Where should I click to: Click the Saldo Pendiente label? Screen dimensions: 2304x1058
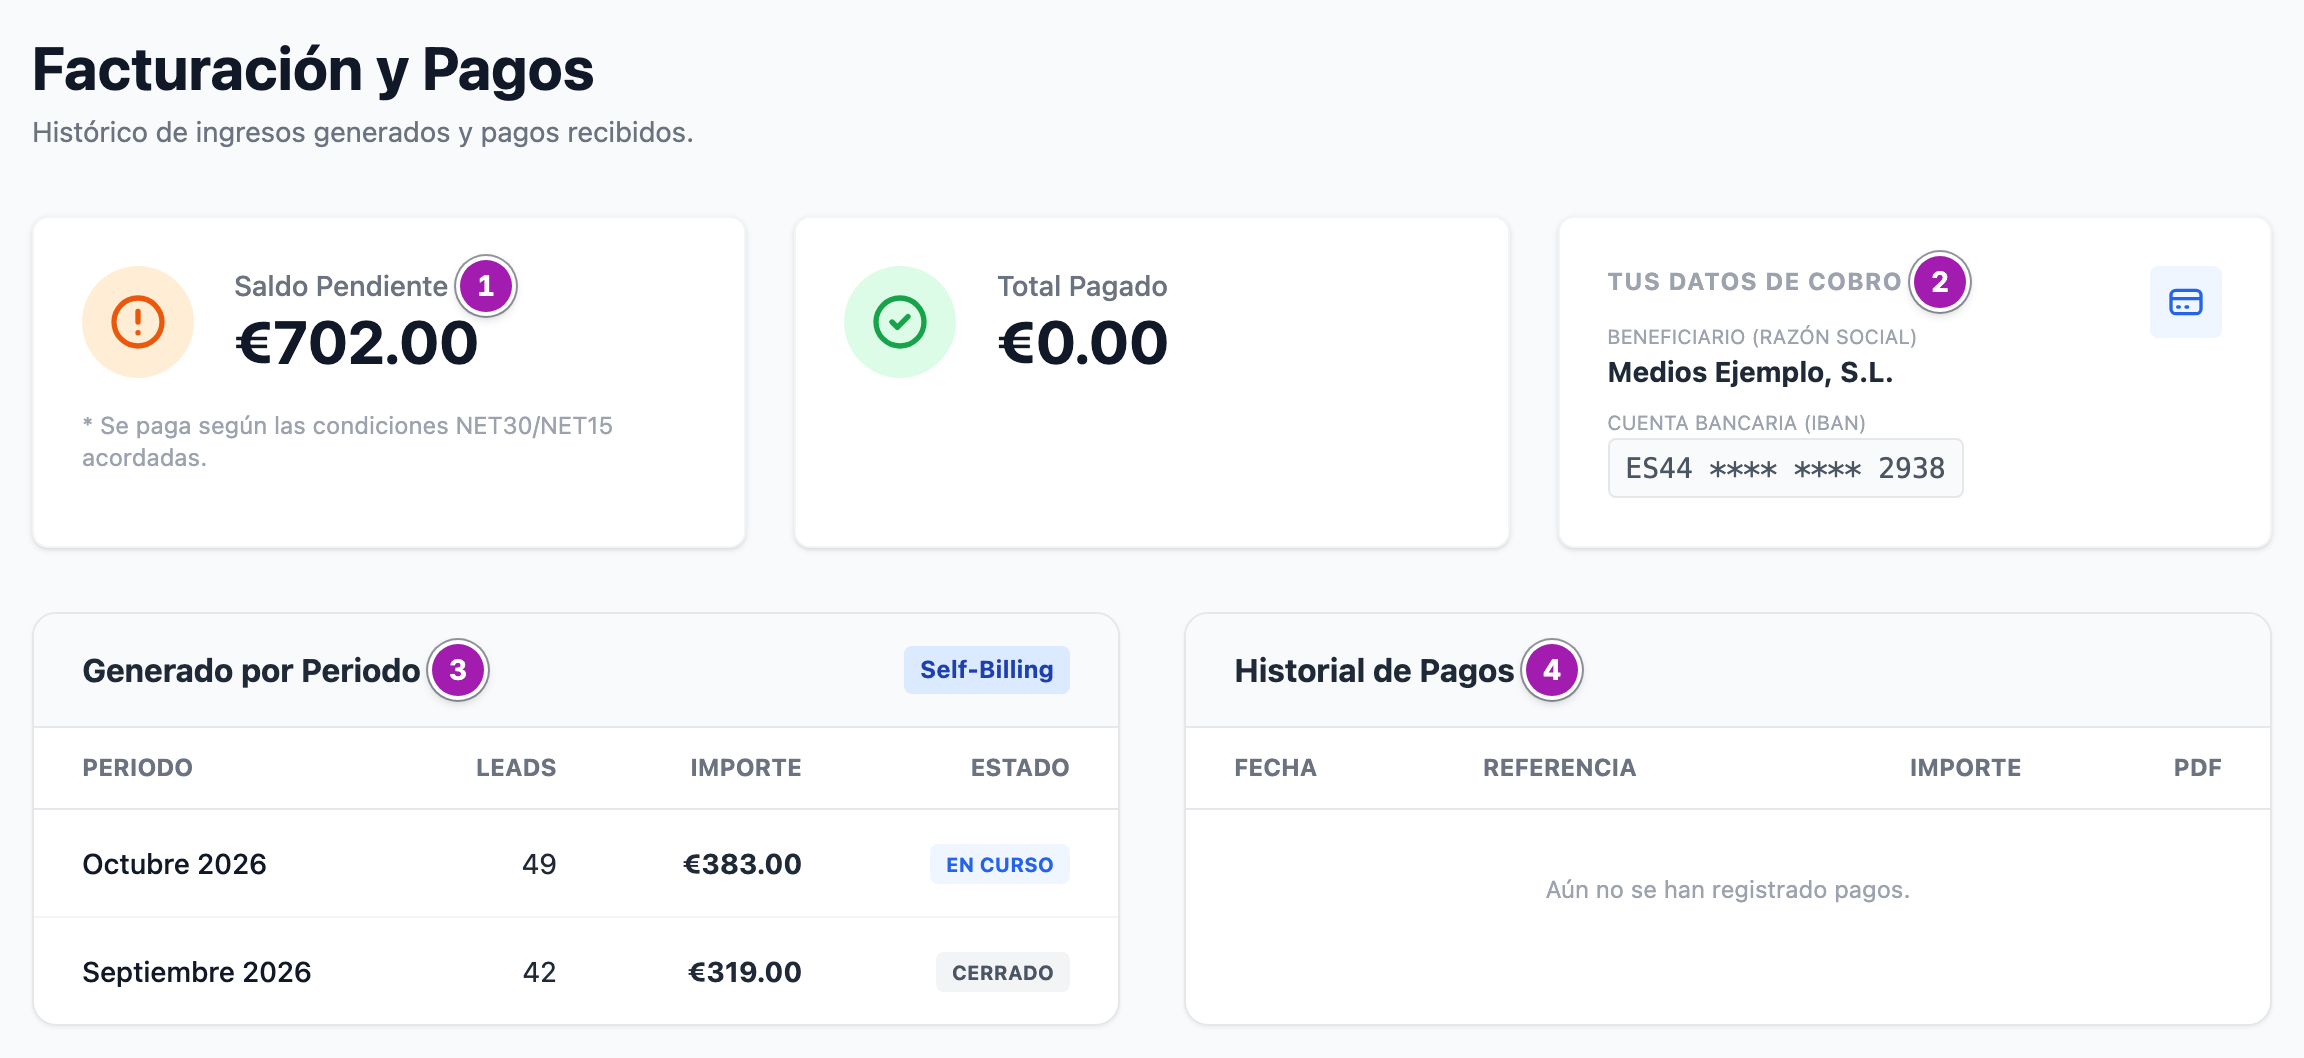[341, 286]
